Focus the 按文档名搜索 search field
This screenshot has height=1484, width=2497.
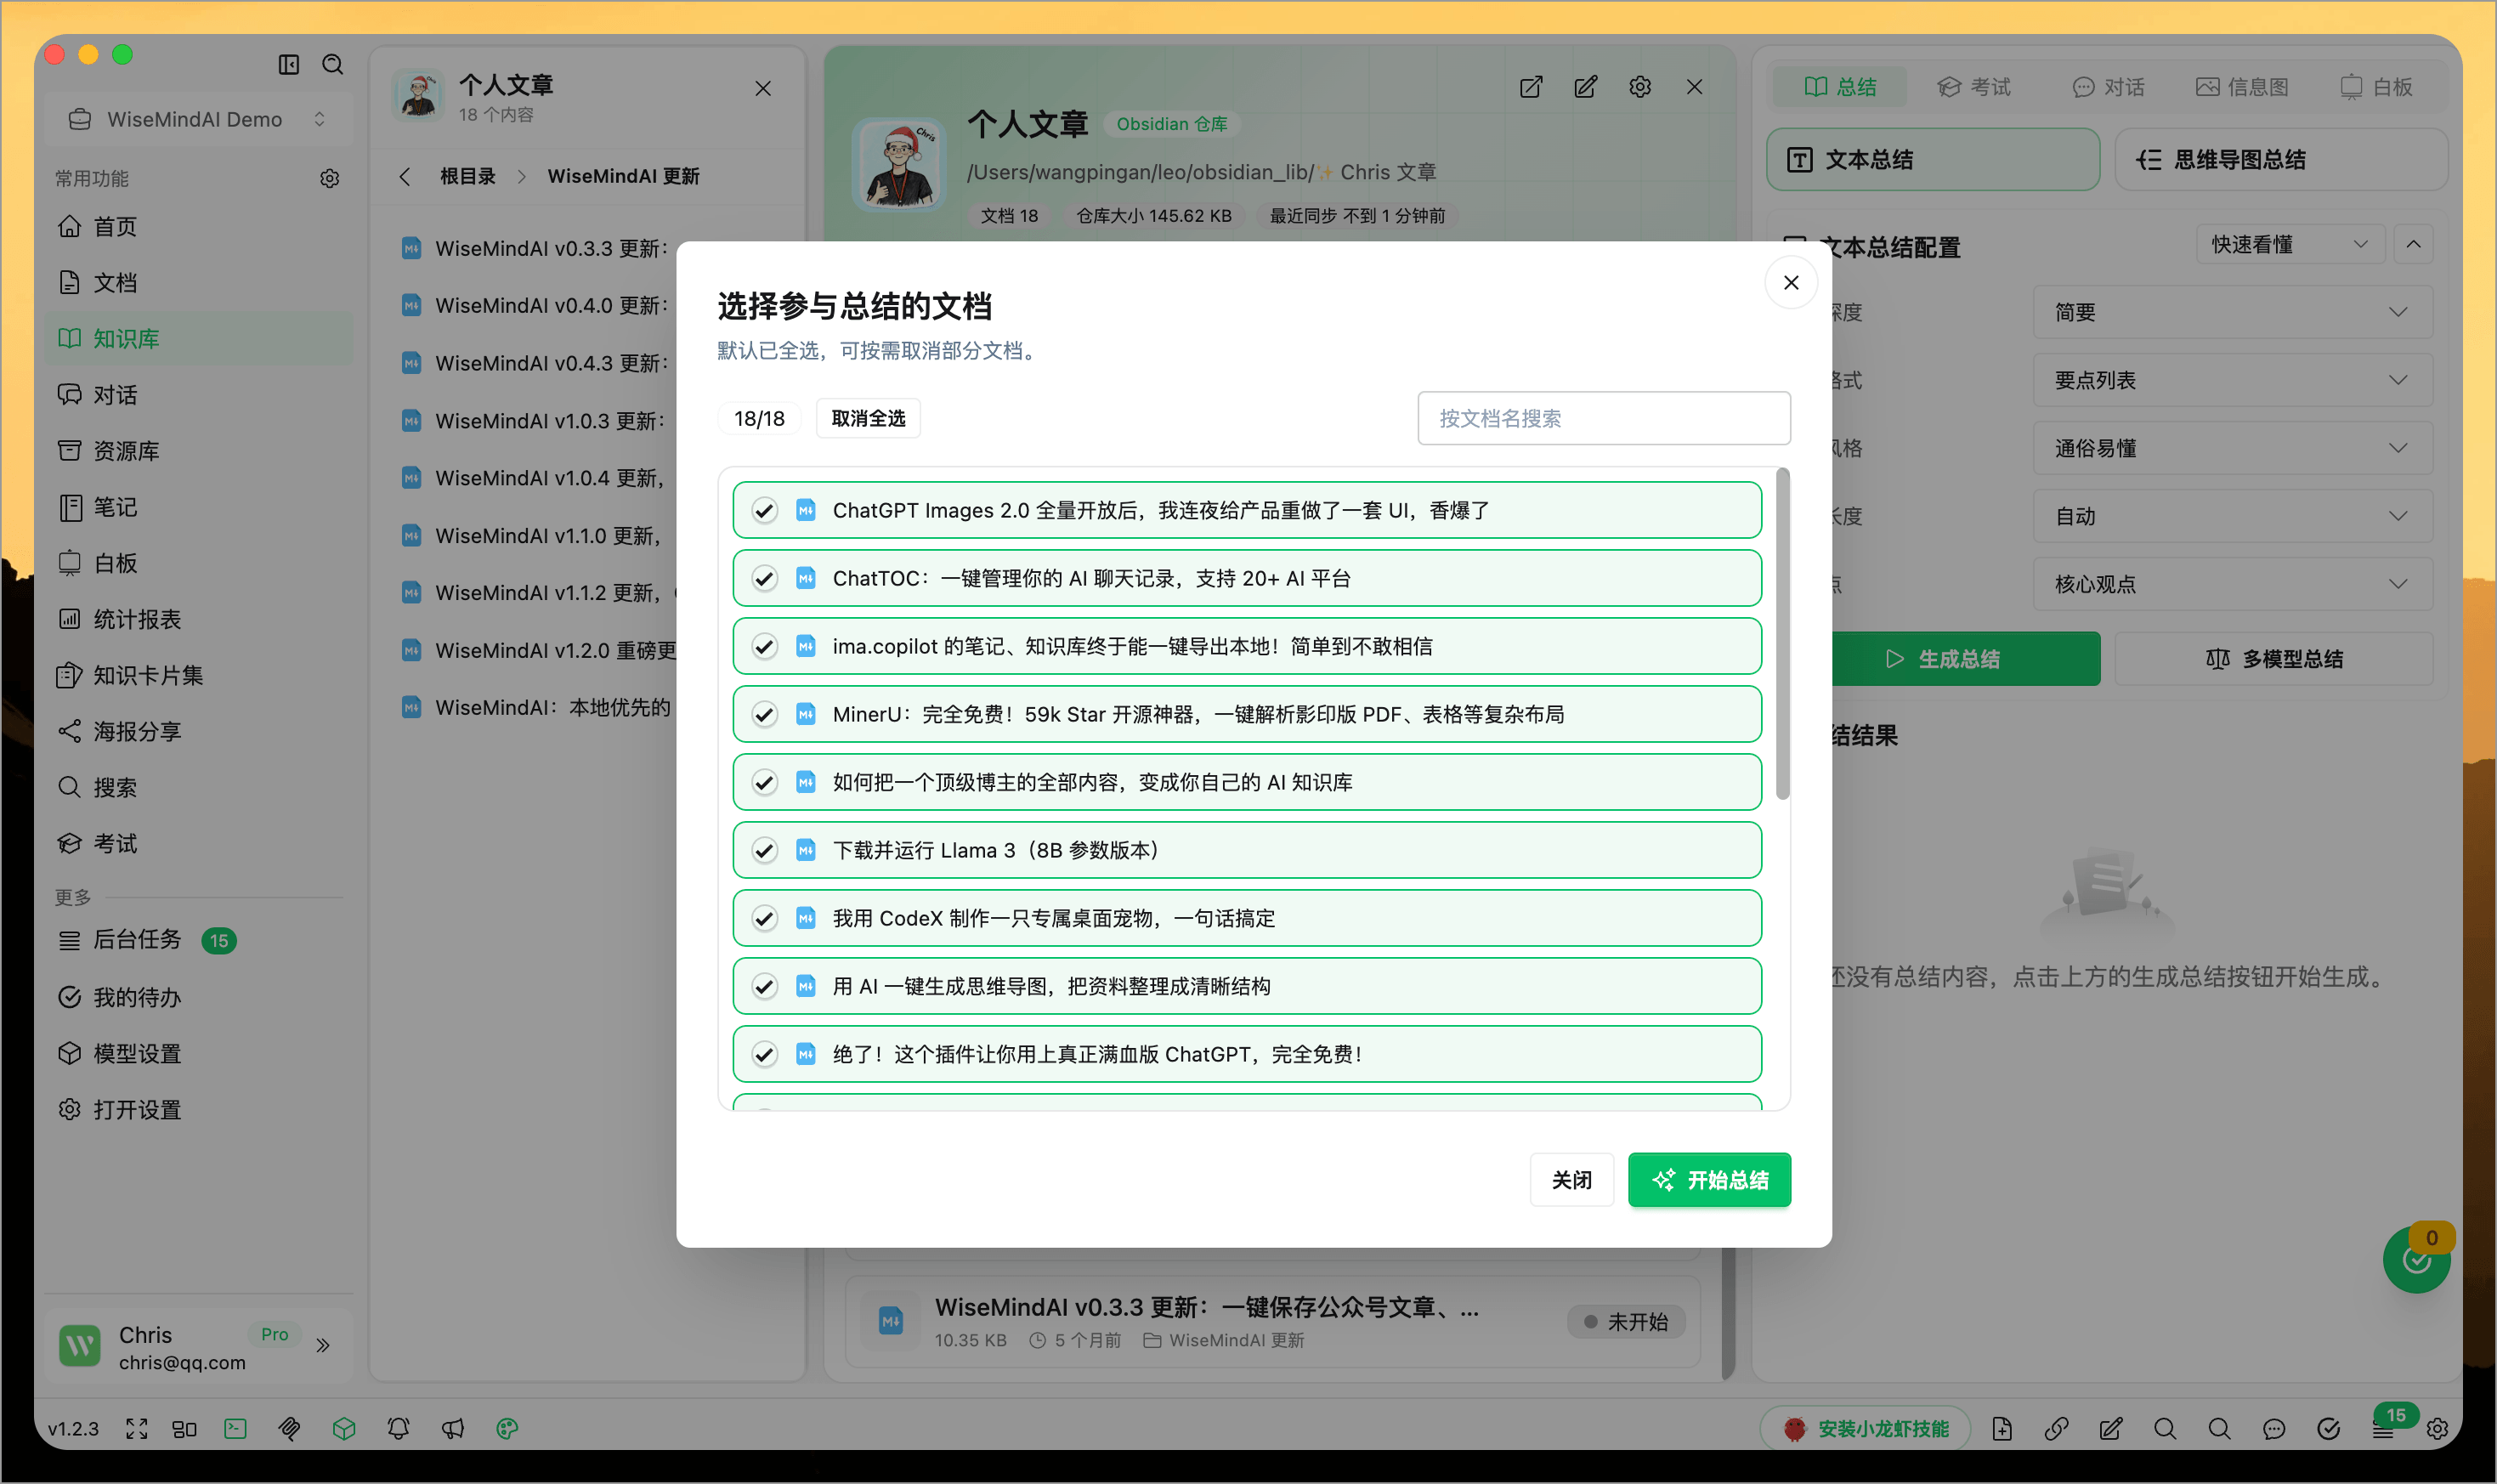tap(1604, 418)
